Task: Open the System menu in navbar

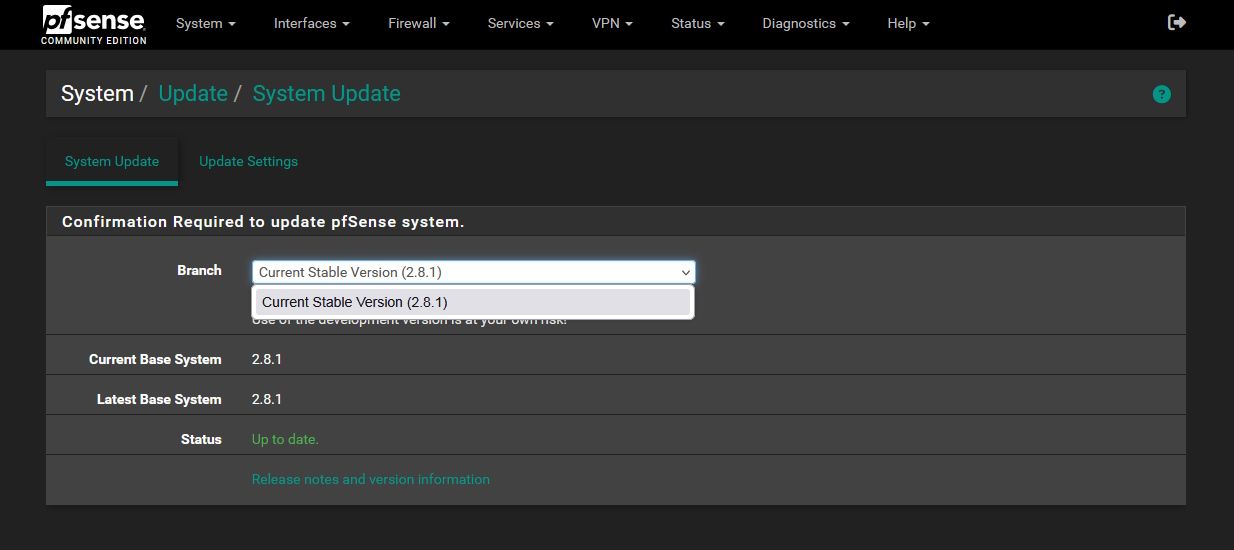Action: pyautogui.click(x=205, y=23)
